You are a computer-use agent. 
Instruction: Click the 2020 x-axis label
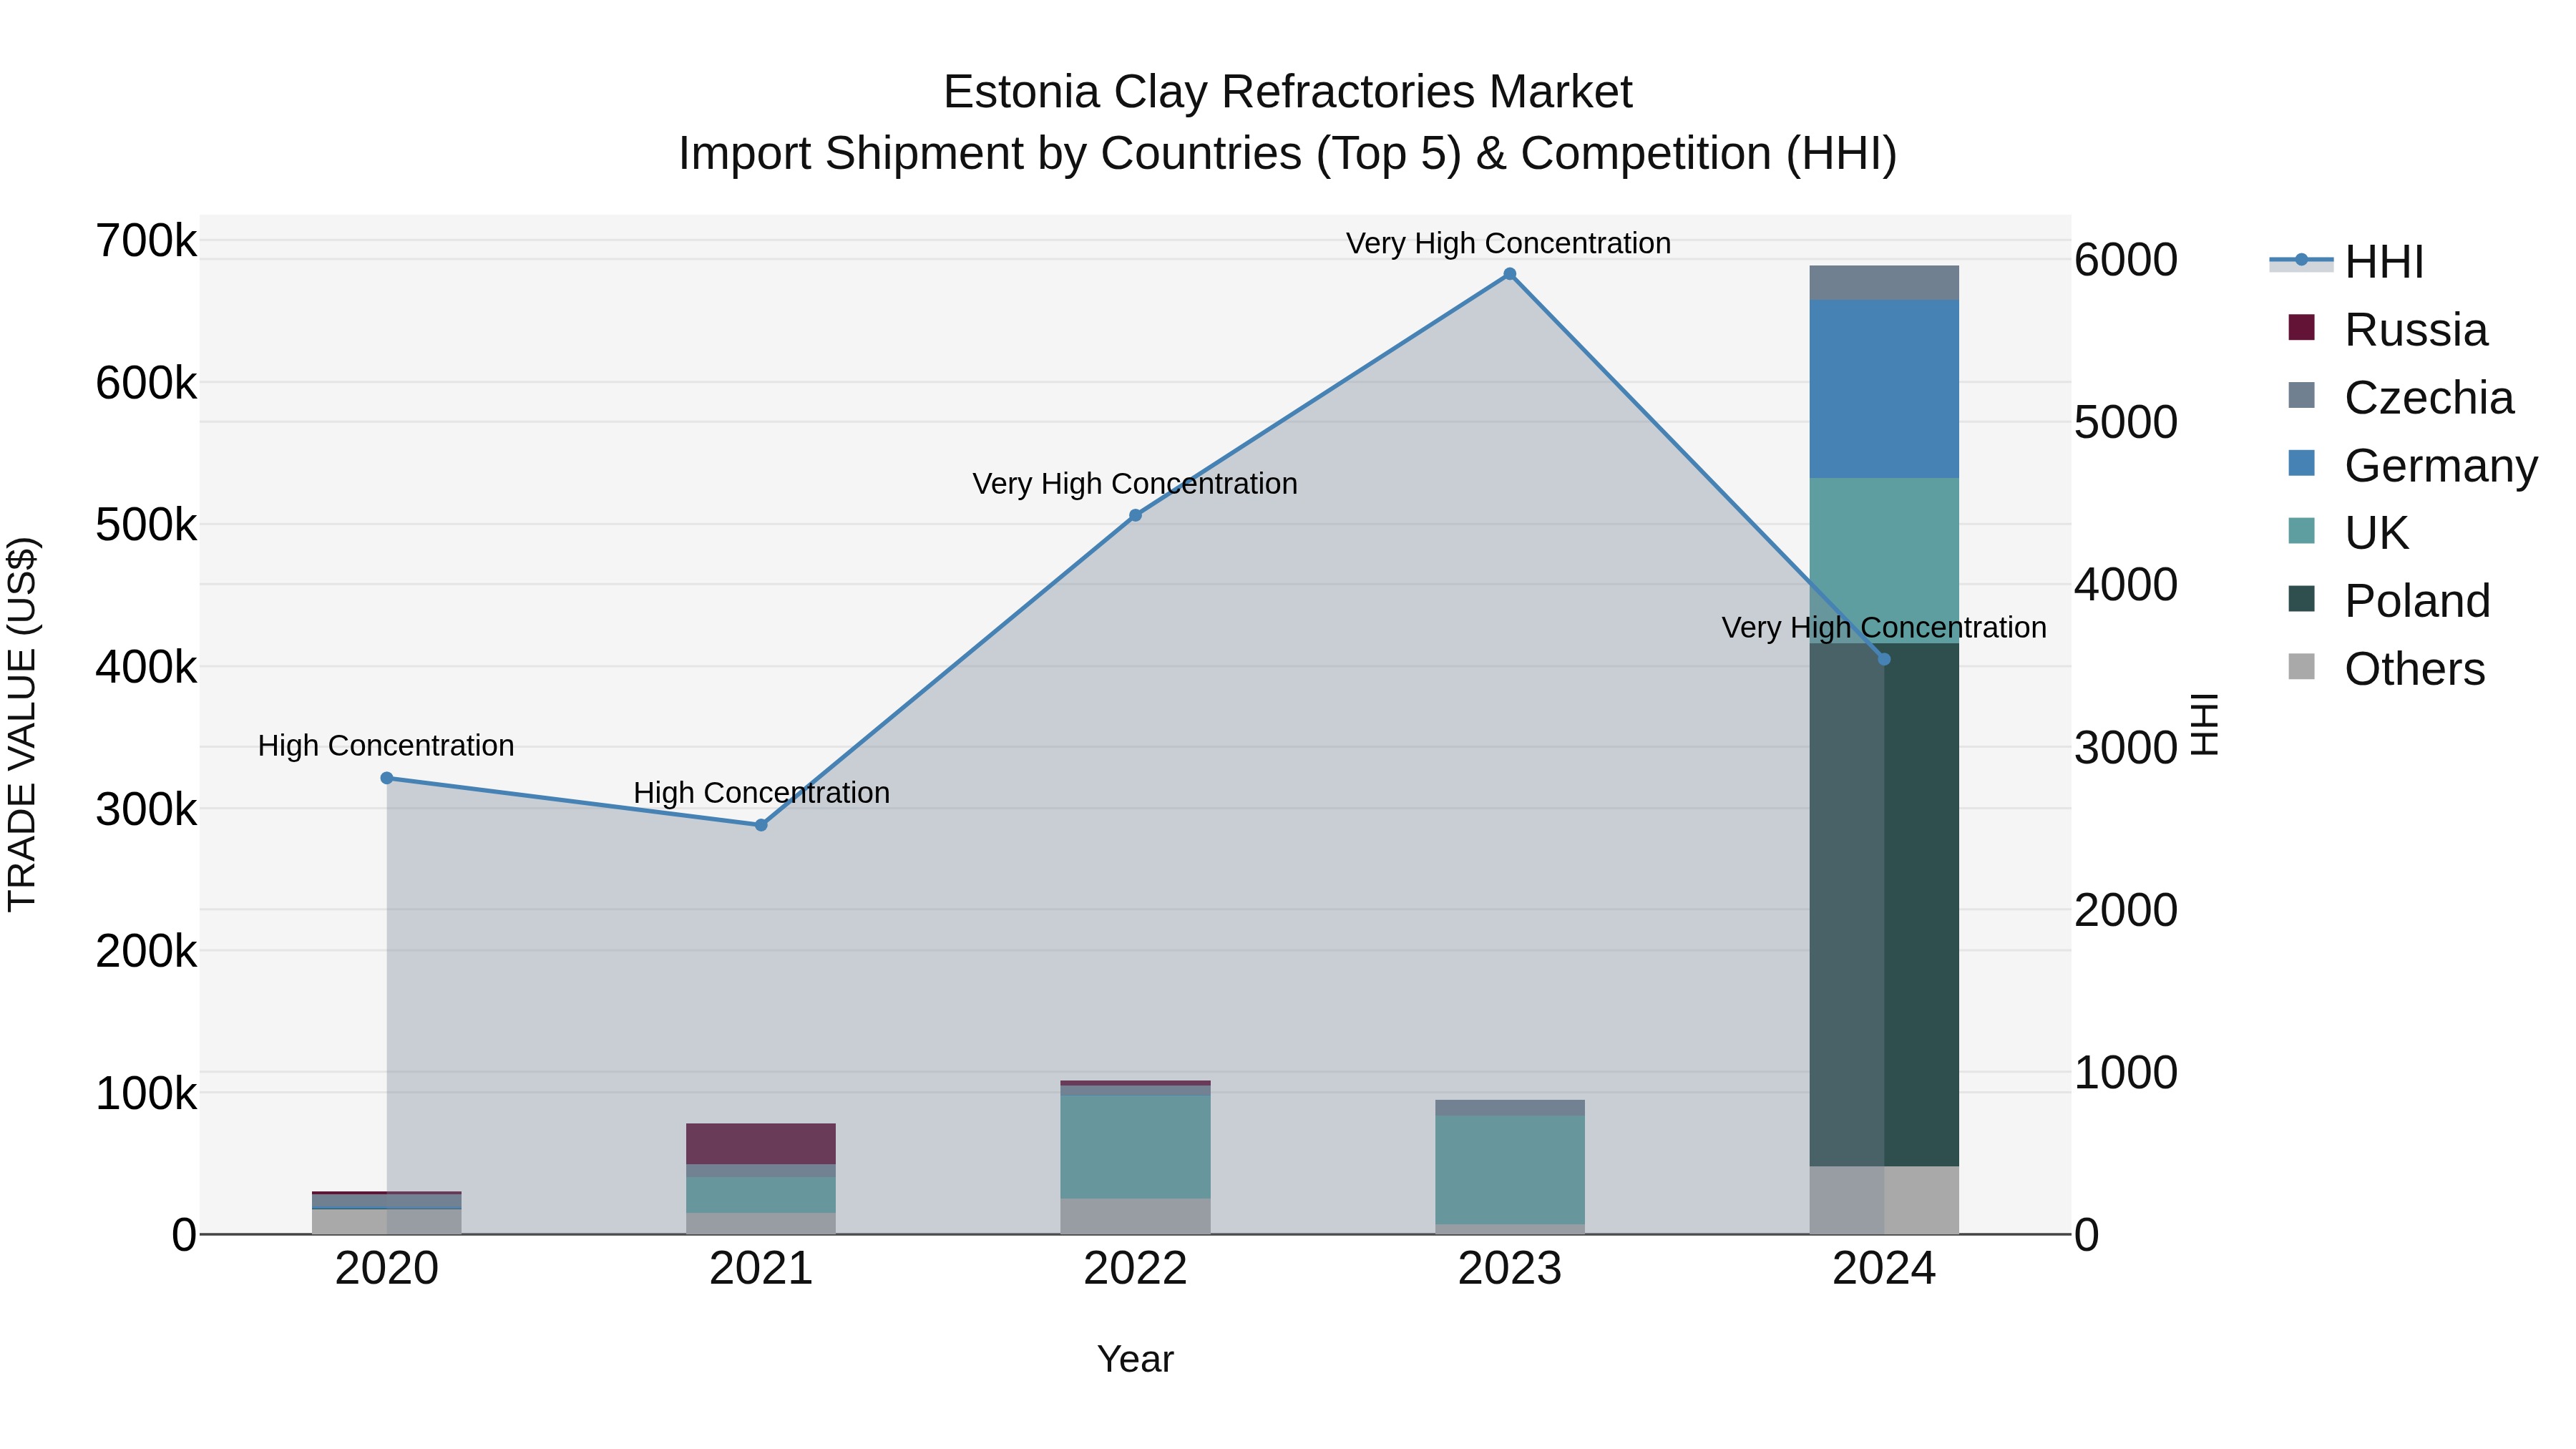[387, 1269]
